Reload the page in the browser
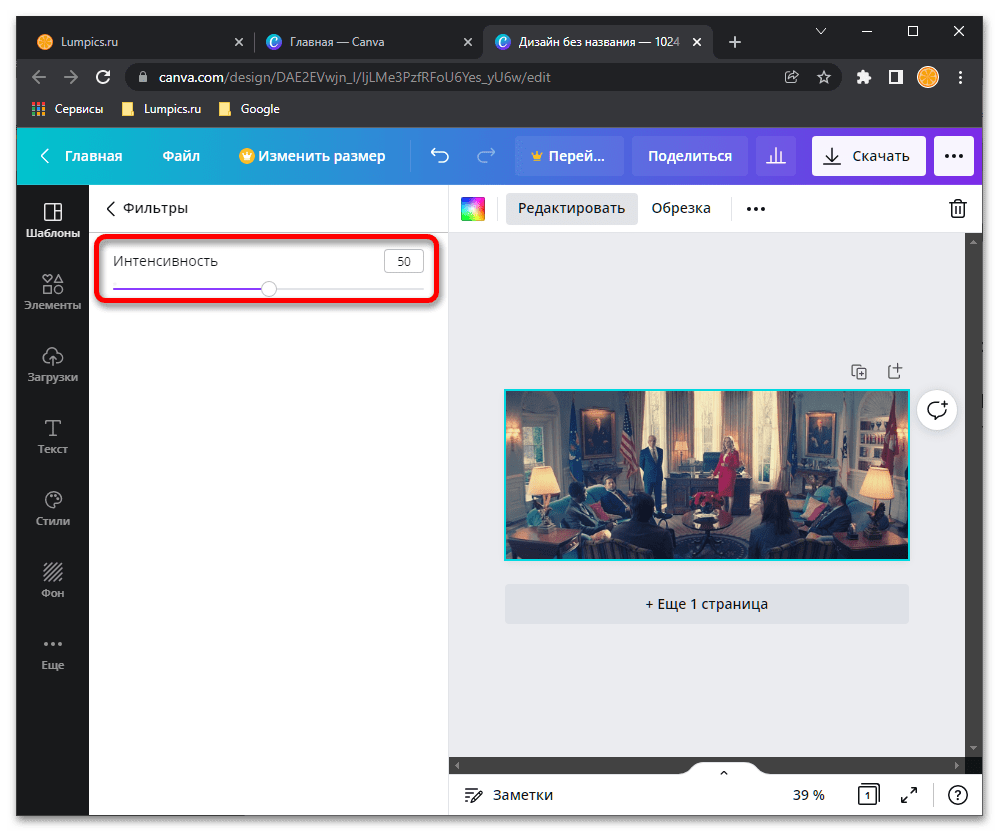Viewport: 999px width, 832px height. tap(103, 77)
